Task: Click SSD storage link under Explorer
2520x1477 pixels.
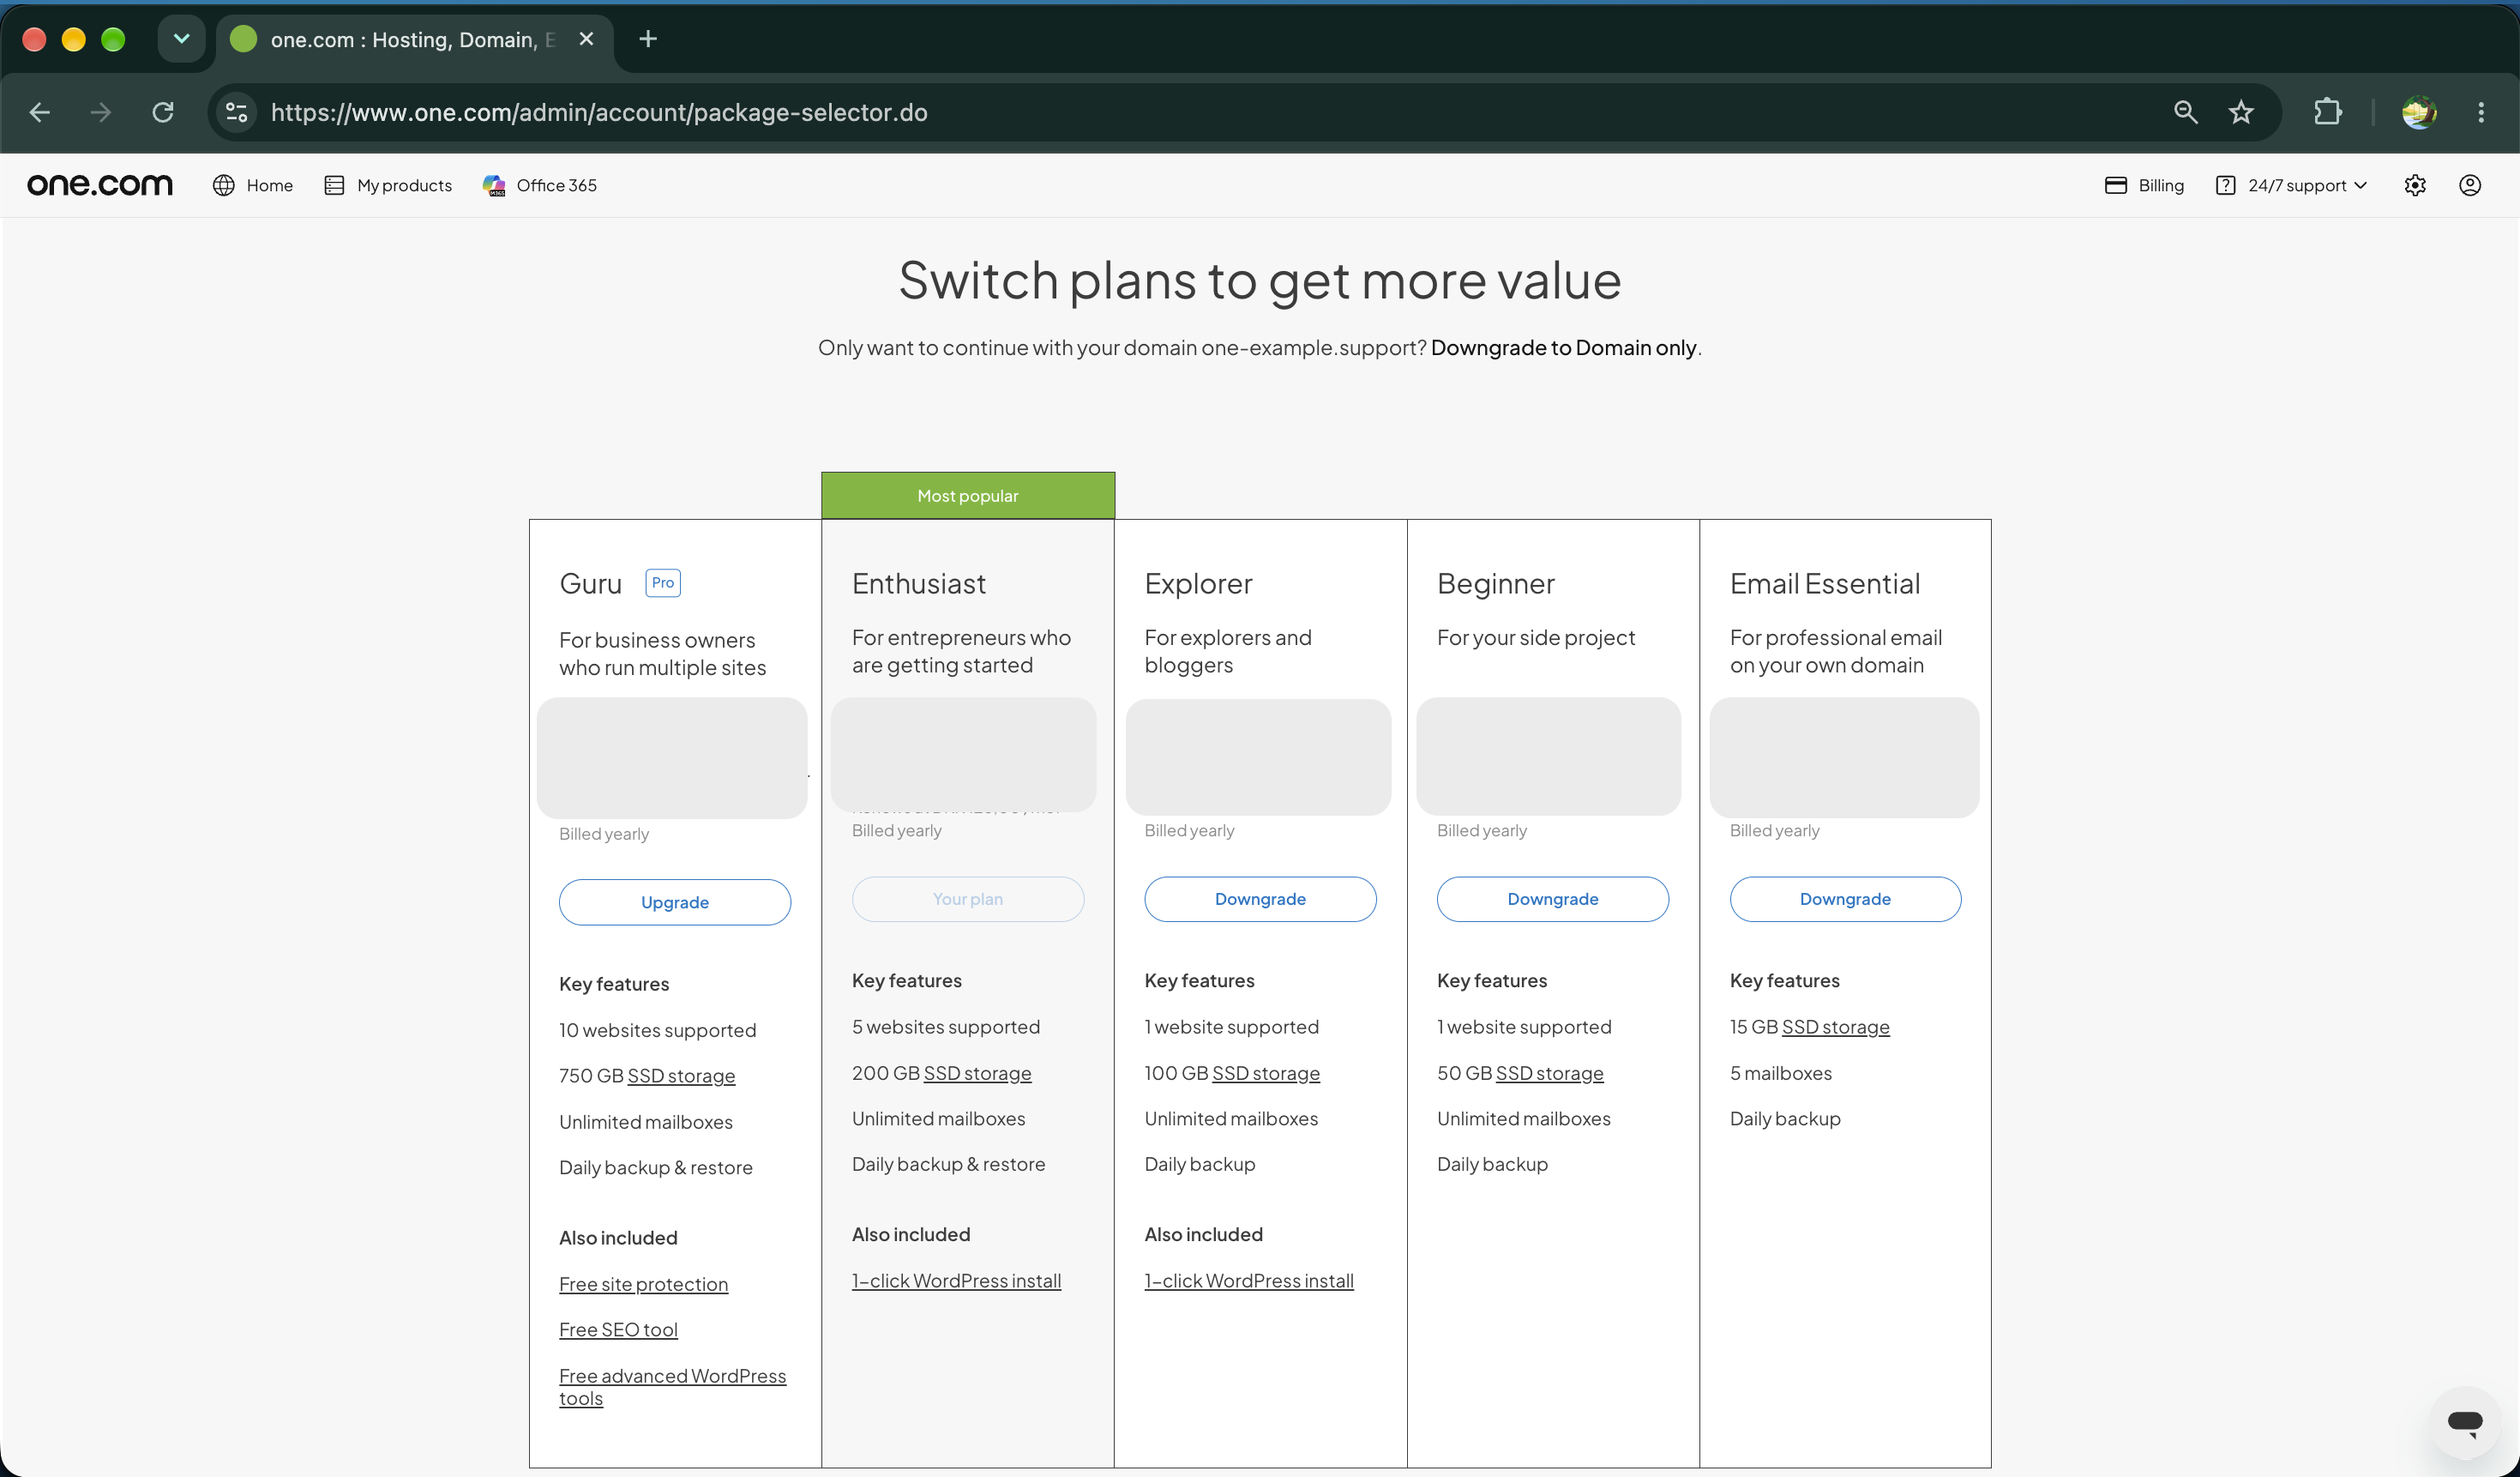Action: coord(1266,1073)
